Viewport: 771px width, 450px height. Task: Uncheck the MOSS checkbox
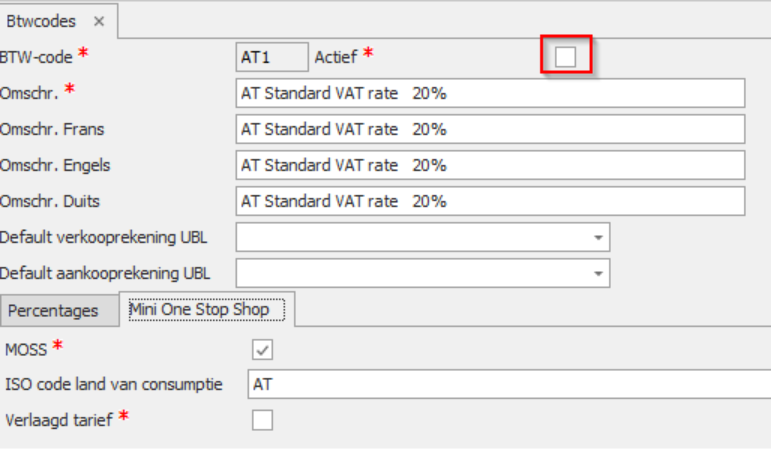[x=262, y=350]
